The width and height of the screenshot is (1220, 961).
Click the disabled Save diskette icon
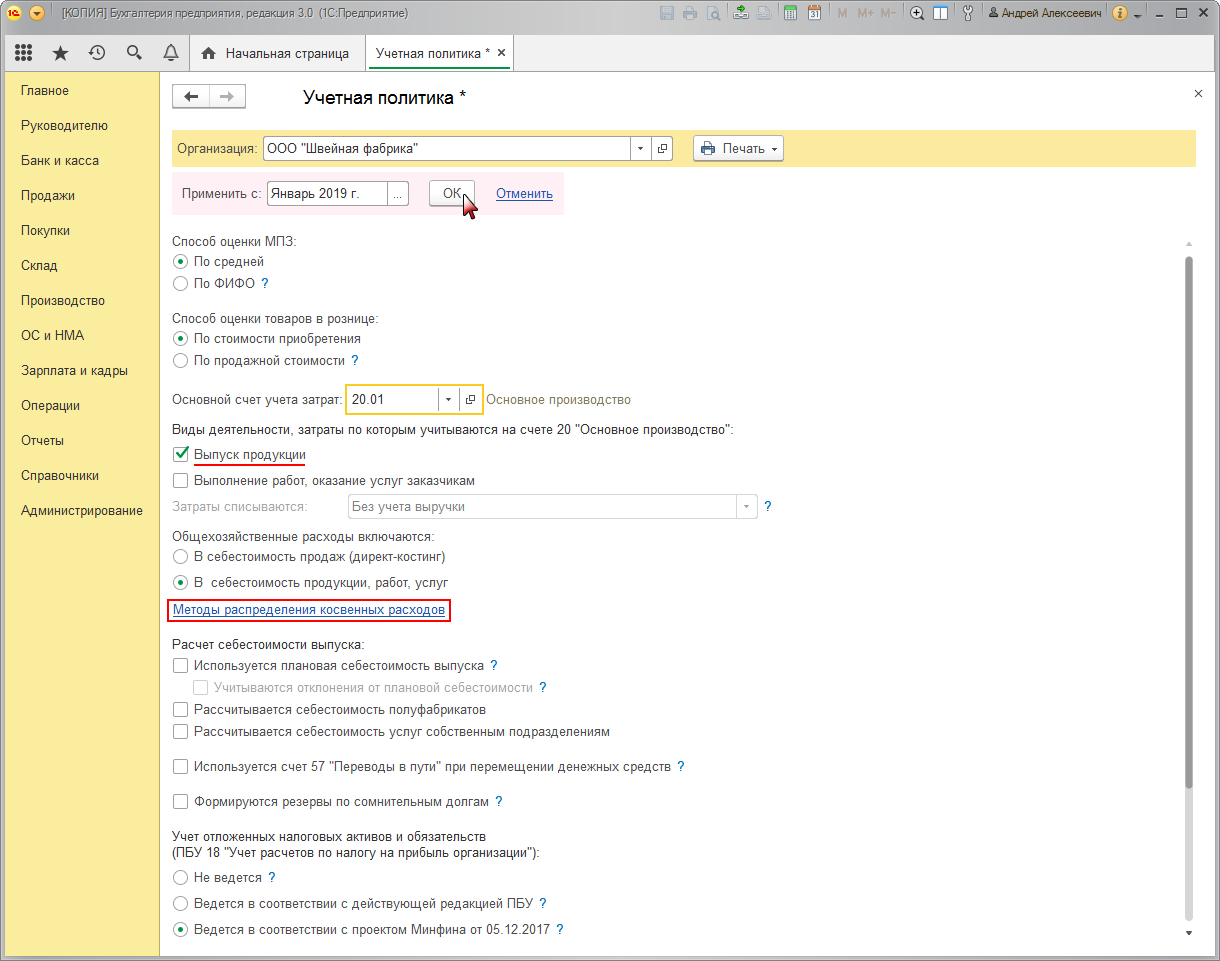point(667,13)
